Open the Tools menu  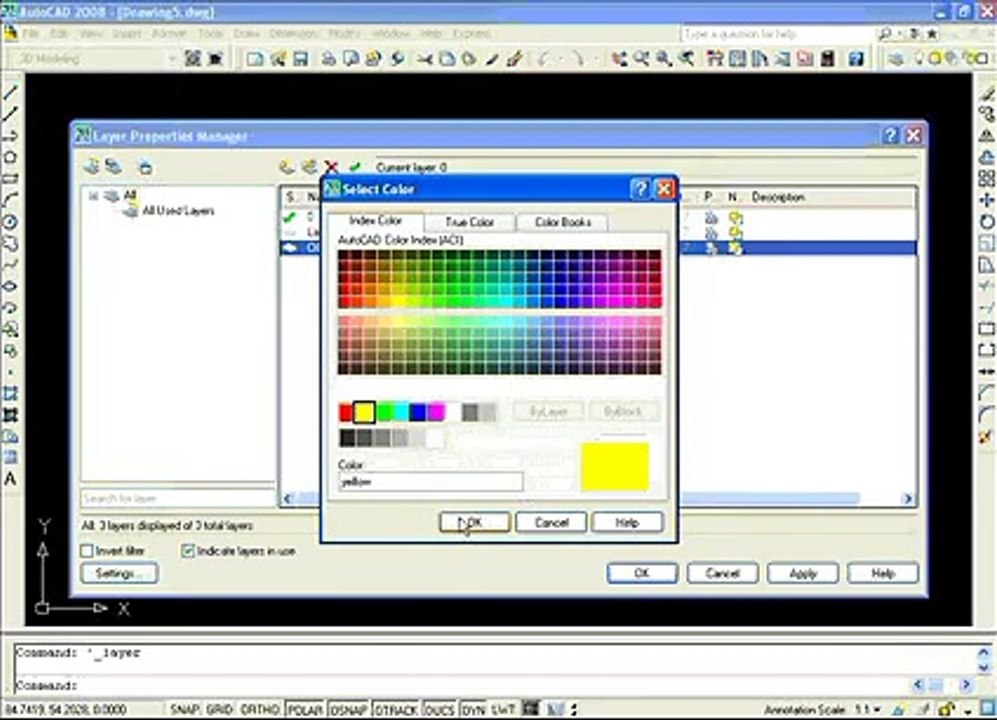[210, 34]
